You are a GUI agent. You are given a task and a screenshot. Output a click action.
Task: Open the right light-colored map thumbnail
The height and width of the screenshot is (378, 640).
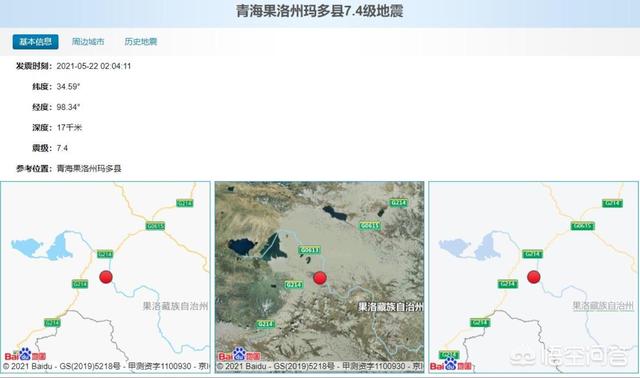point(533,277)
